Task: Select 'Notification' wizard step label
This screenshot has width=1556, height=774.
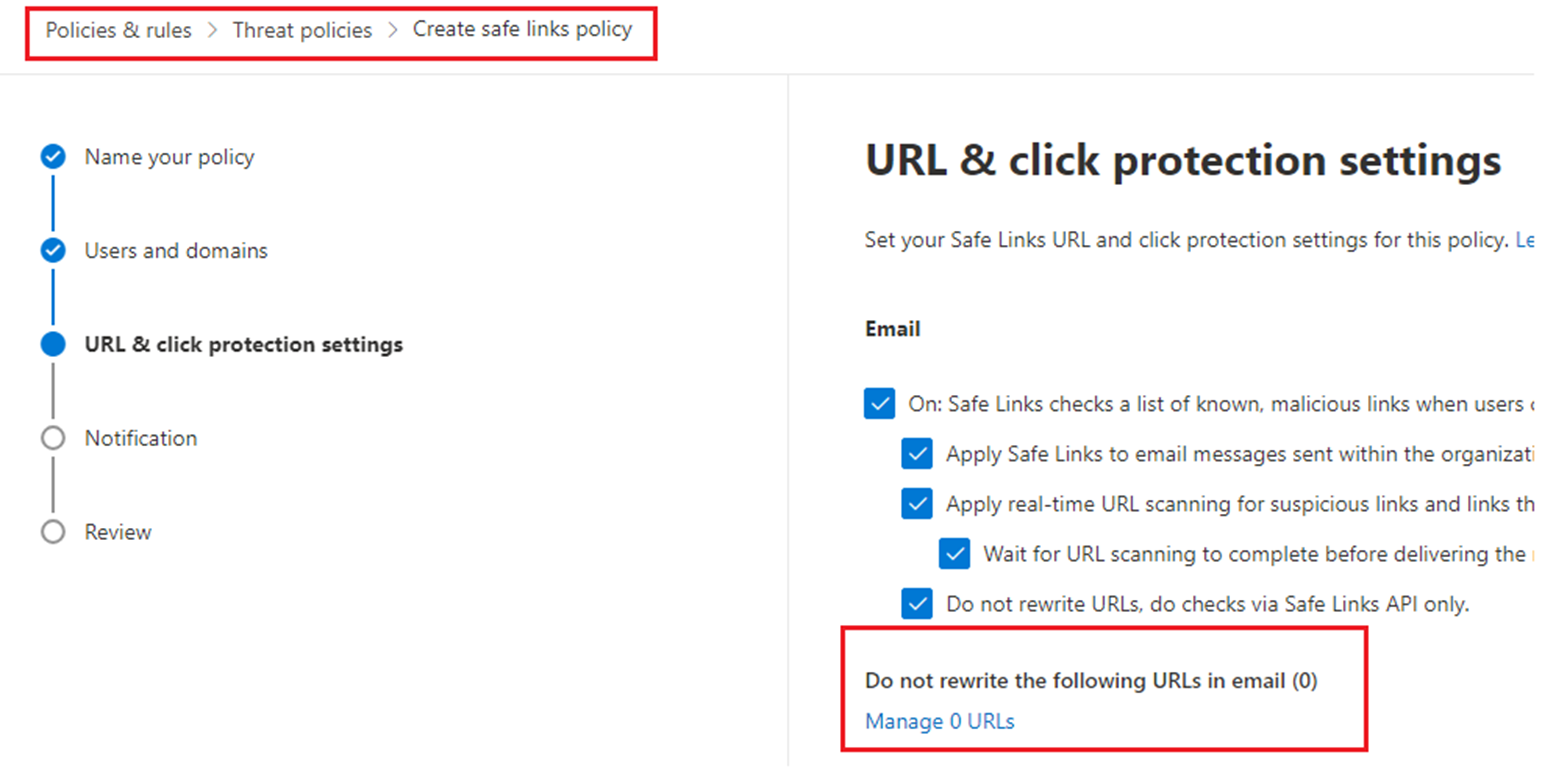Action: [x=141, y=438]
